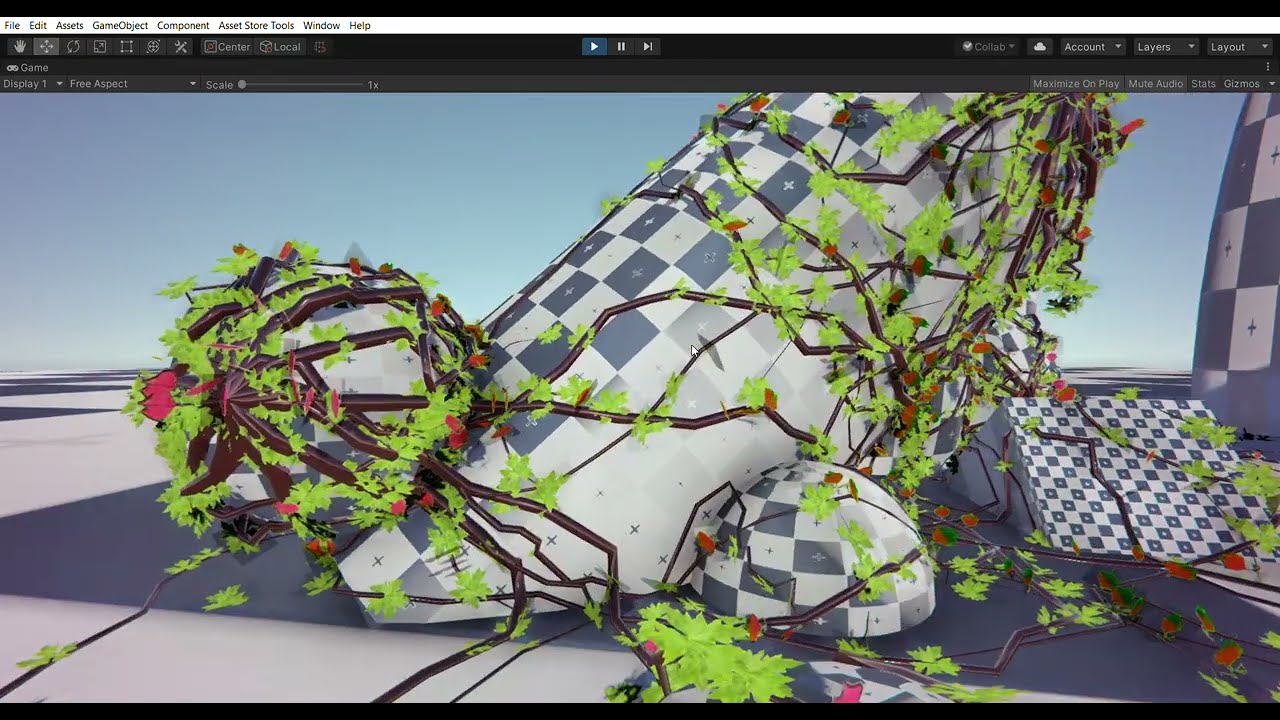Open the Gizmos dropdown arrow

tap(1272, 84)
